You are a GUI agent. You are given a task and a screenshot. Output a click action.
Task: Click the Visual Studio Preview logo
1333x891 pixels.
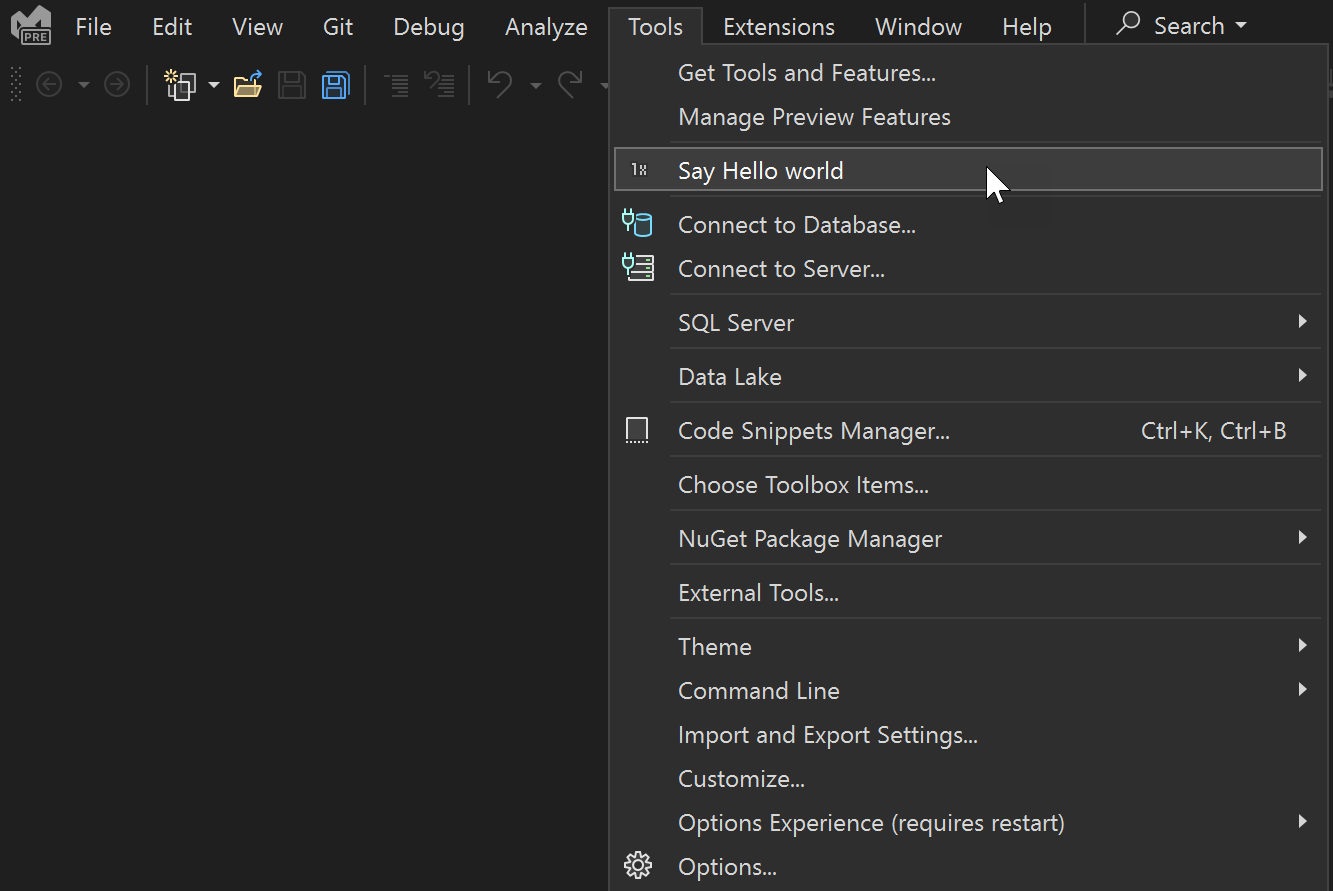[31, 26]
